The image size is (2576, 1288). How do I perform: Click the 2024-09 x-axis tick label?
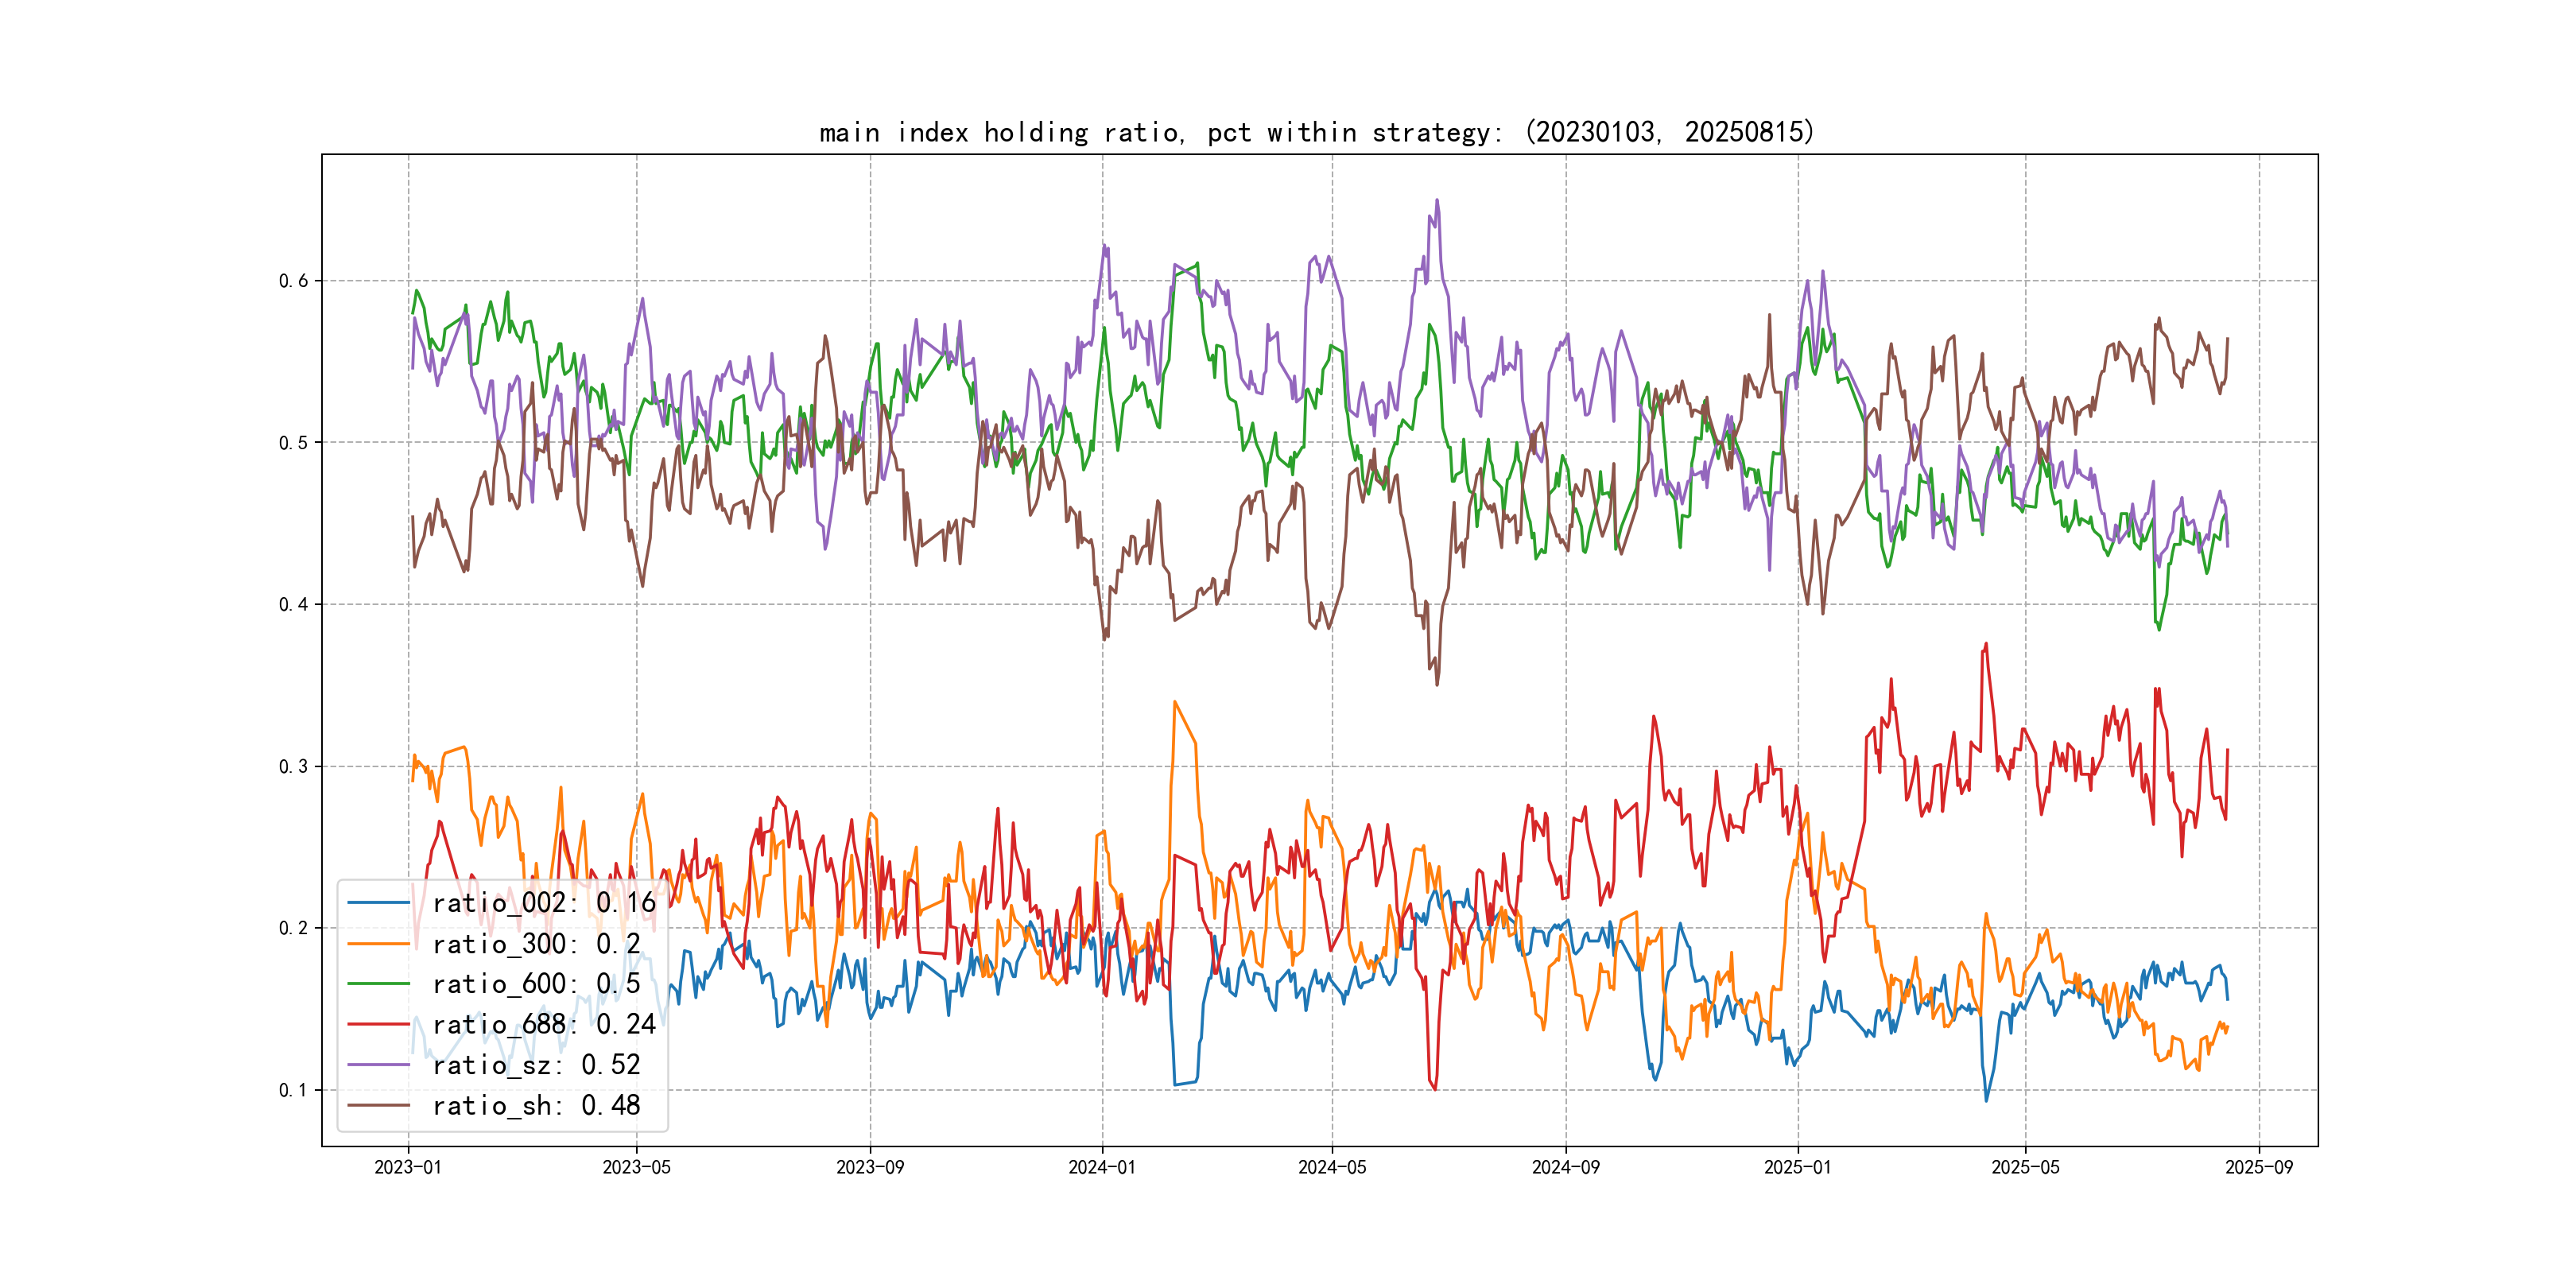coord(1566,1167)
